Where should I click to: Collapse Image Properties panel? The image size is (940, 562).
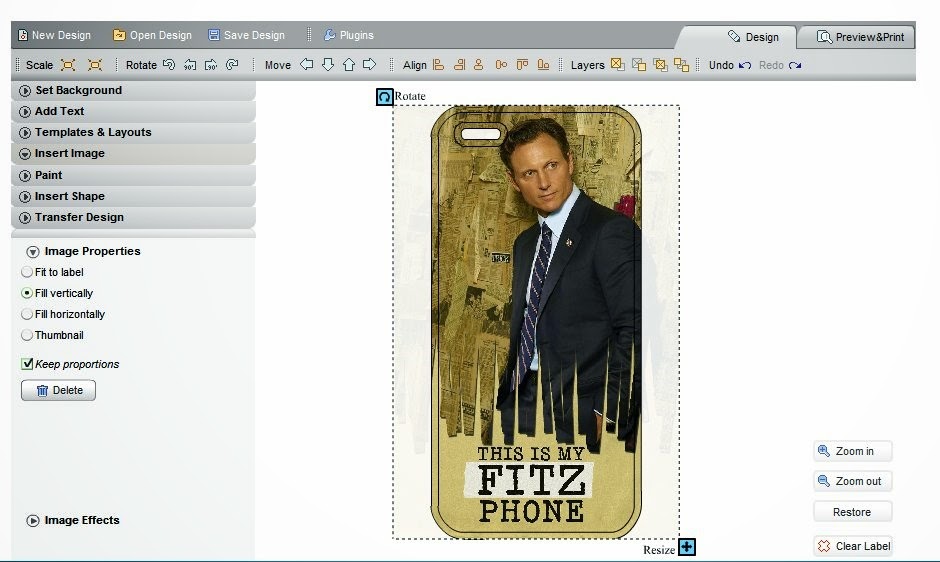pos(33,252)
